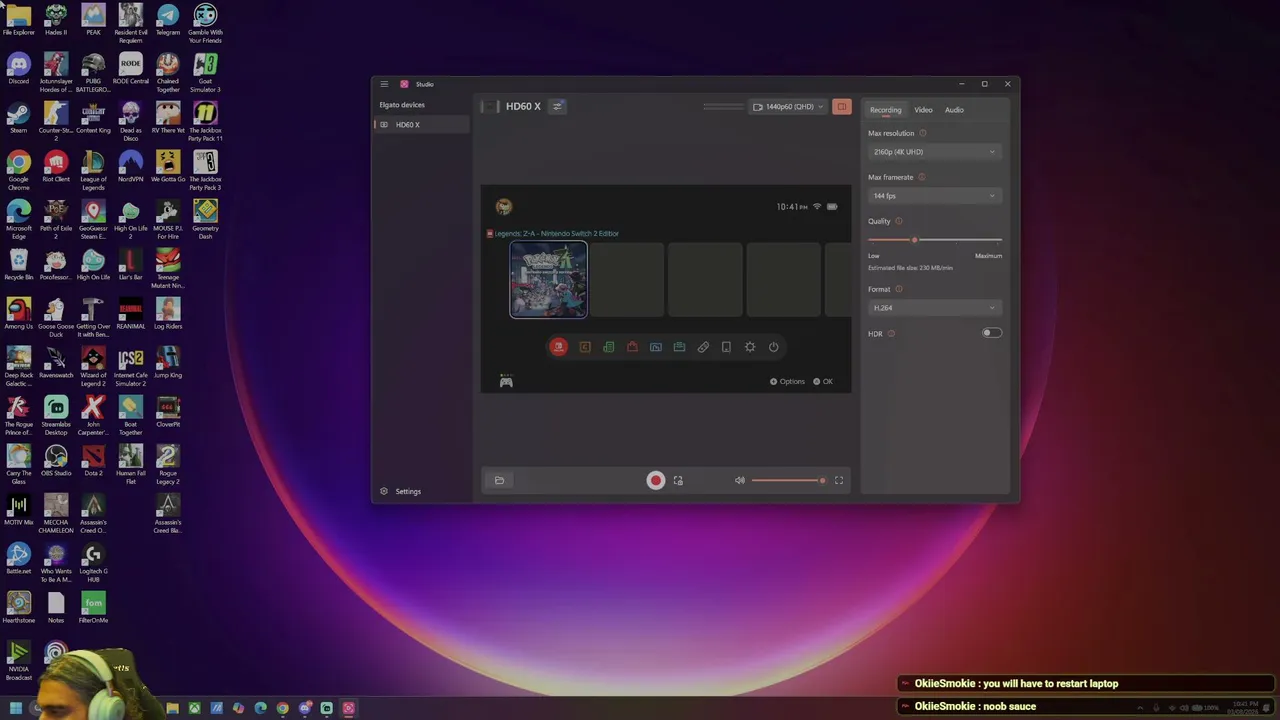Switch to the Audio tab
The height and width of the screenshot is (720, 1280).
click(x=954, y=110)
